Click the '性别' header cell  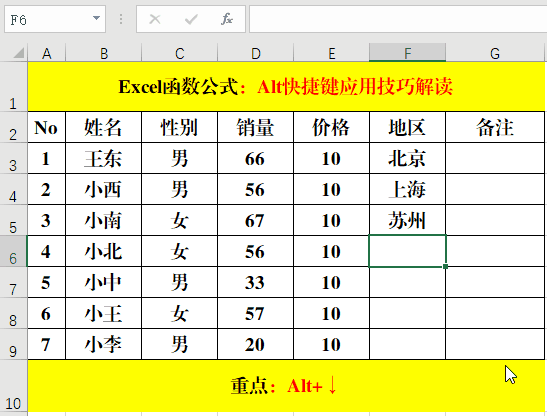[x=180, y=127]
